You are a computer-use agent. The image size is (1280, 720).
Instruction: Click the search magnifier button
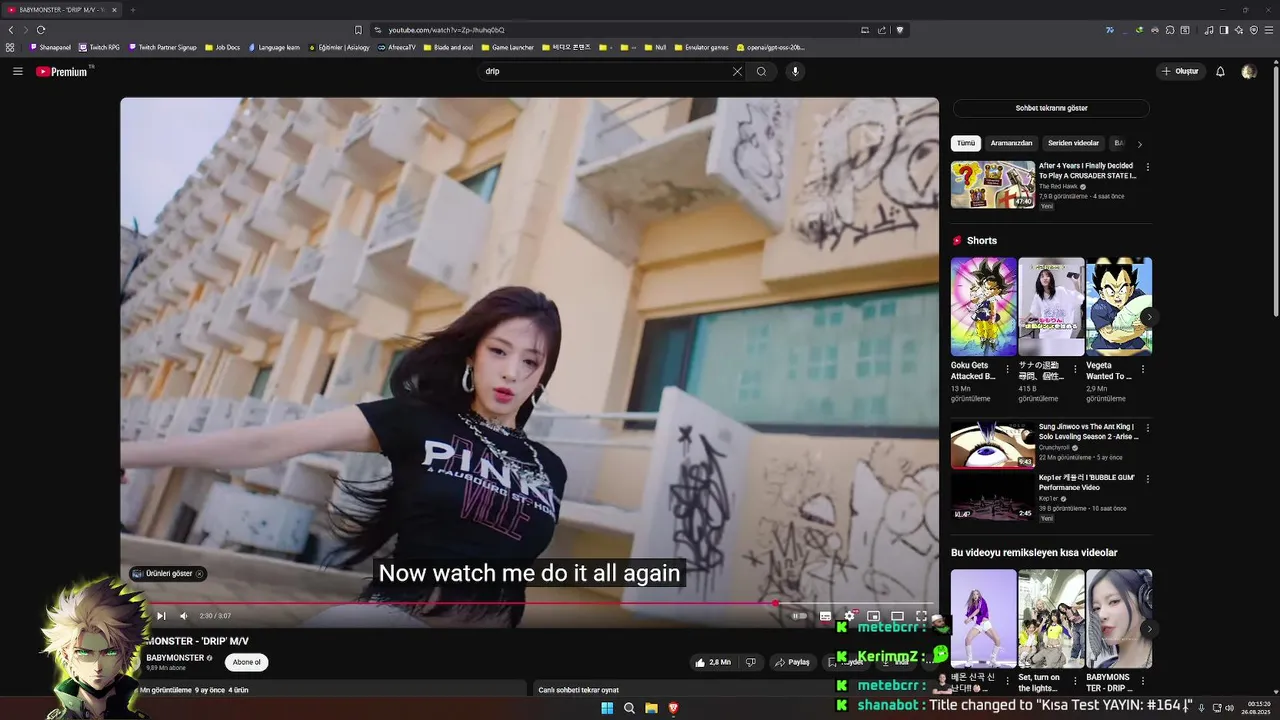coord(761,71)
